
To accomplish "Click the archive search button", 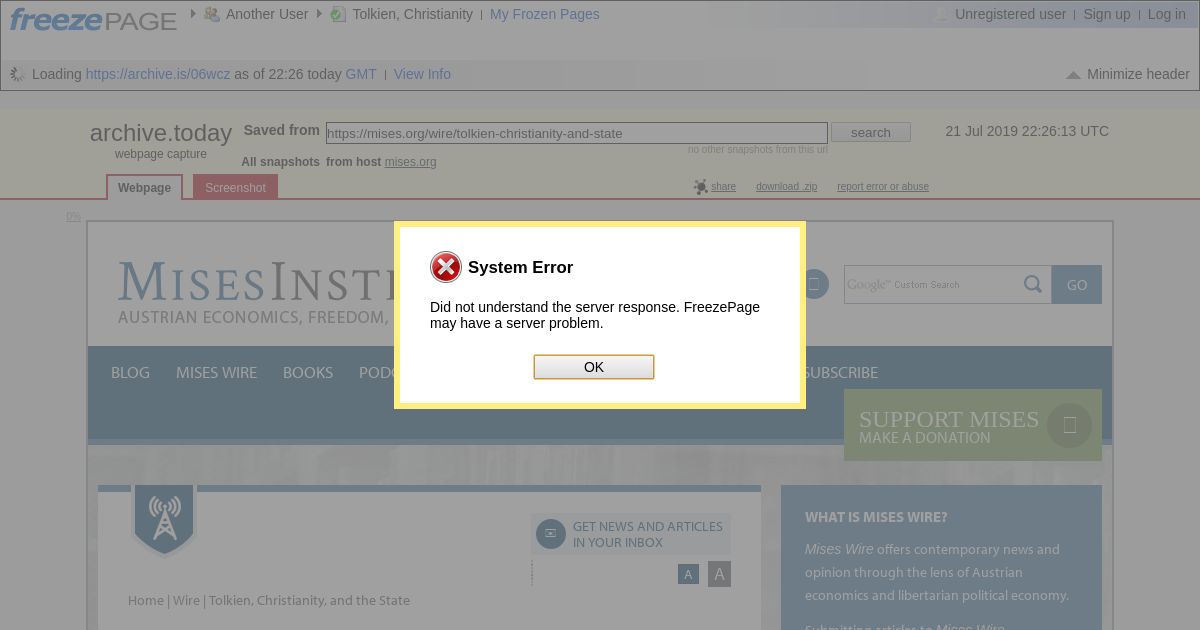I will (871, 133).
